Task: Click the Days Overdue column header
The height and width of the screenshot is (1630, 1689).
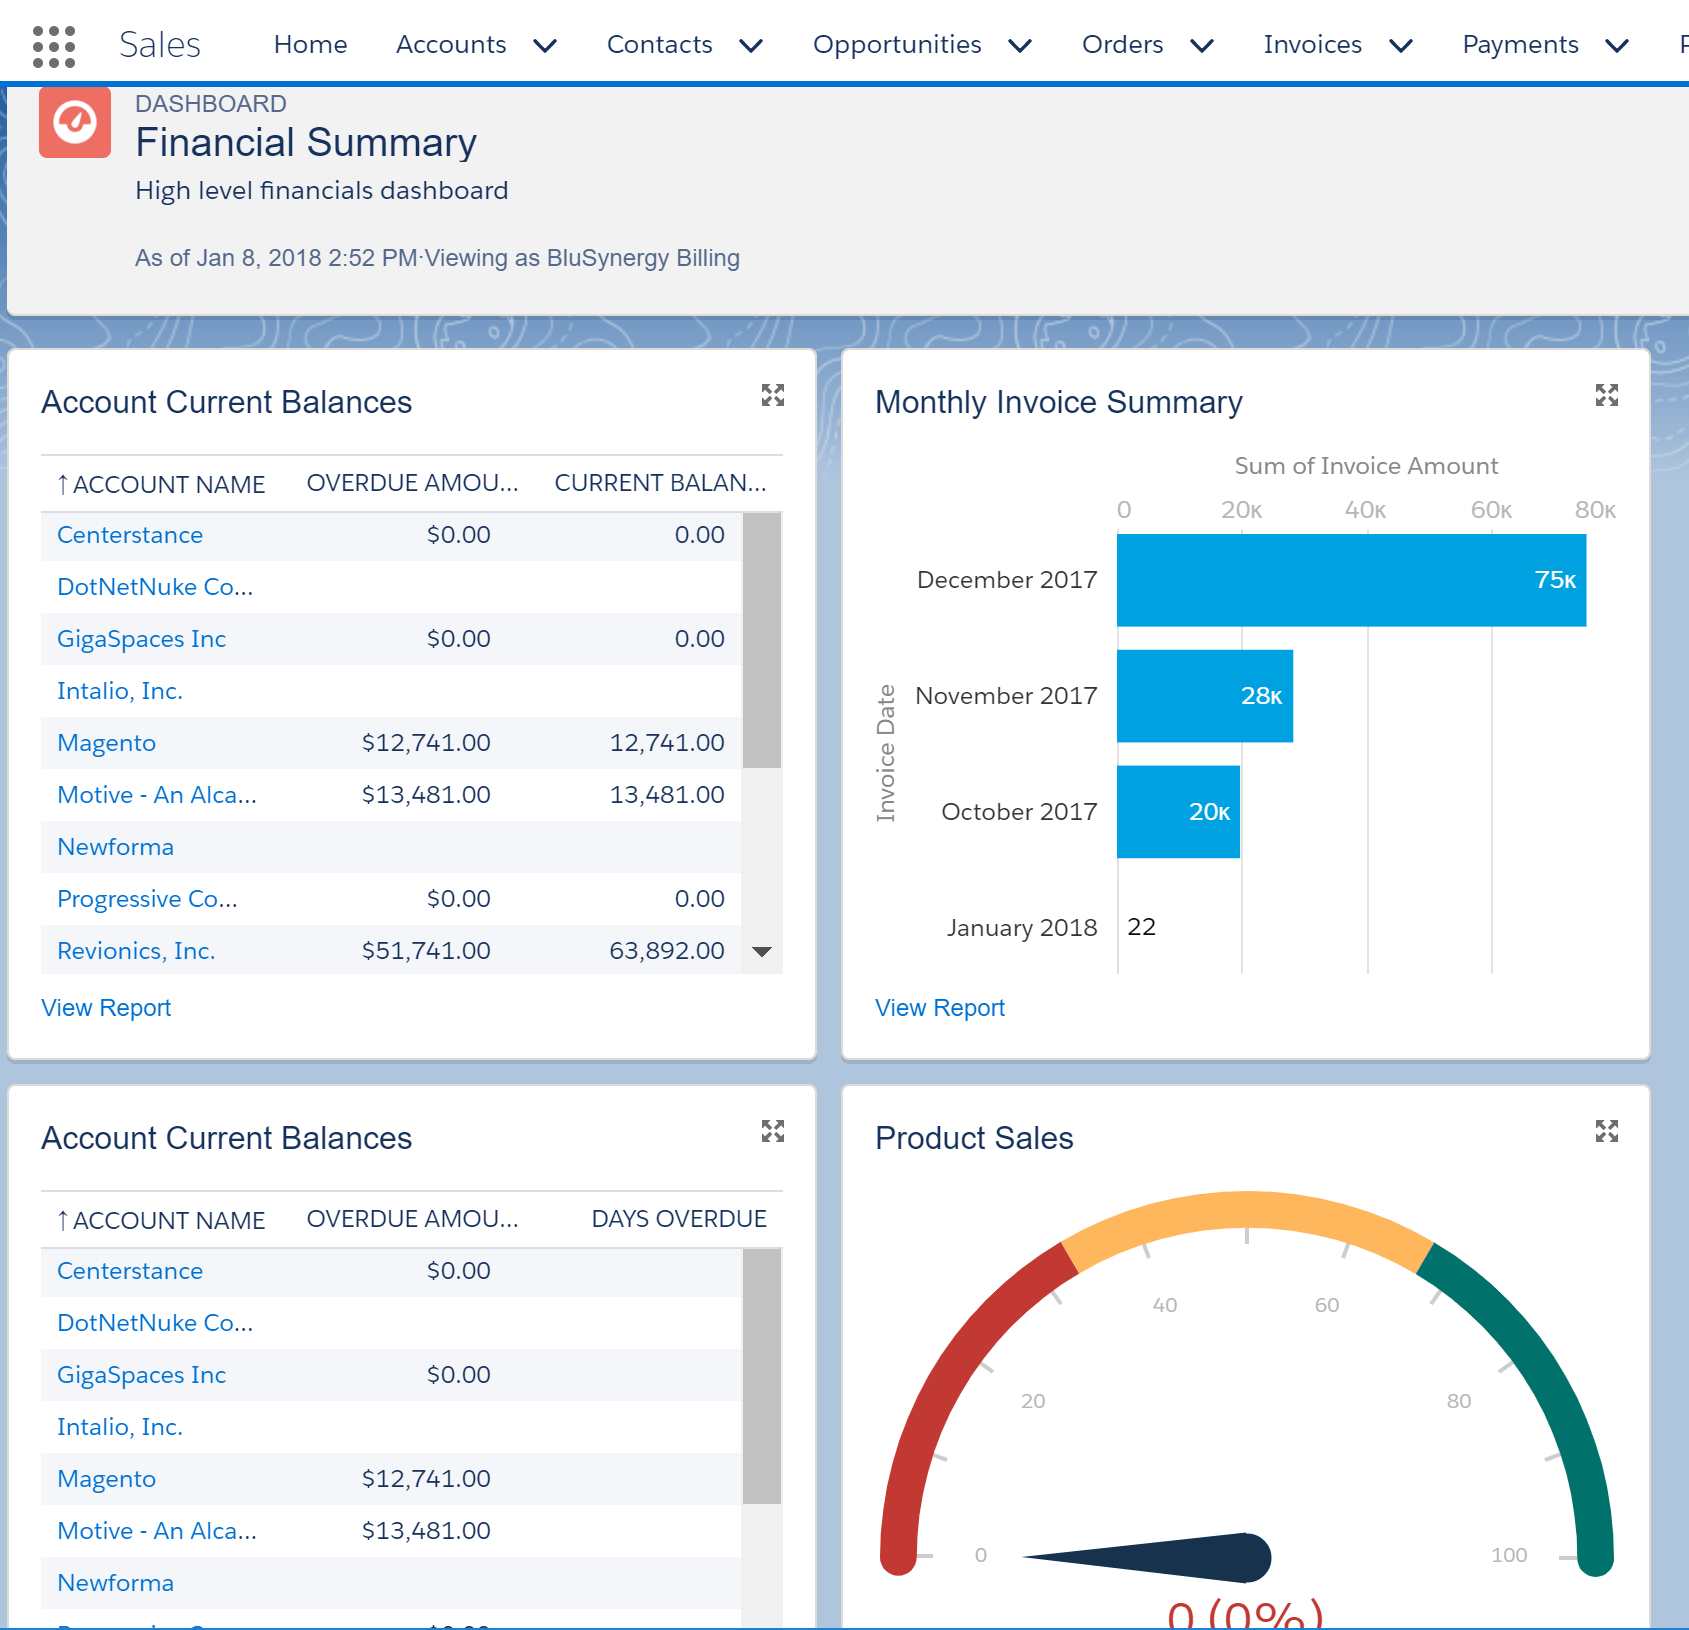Action: [679, 1219]
